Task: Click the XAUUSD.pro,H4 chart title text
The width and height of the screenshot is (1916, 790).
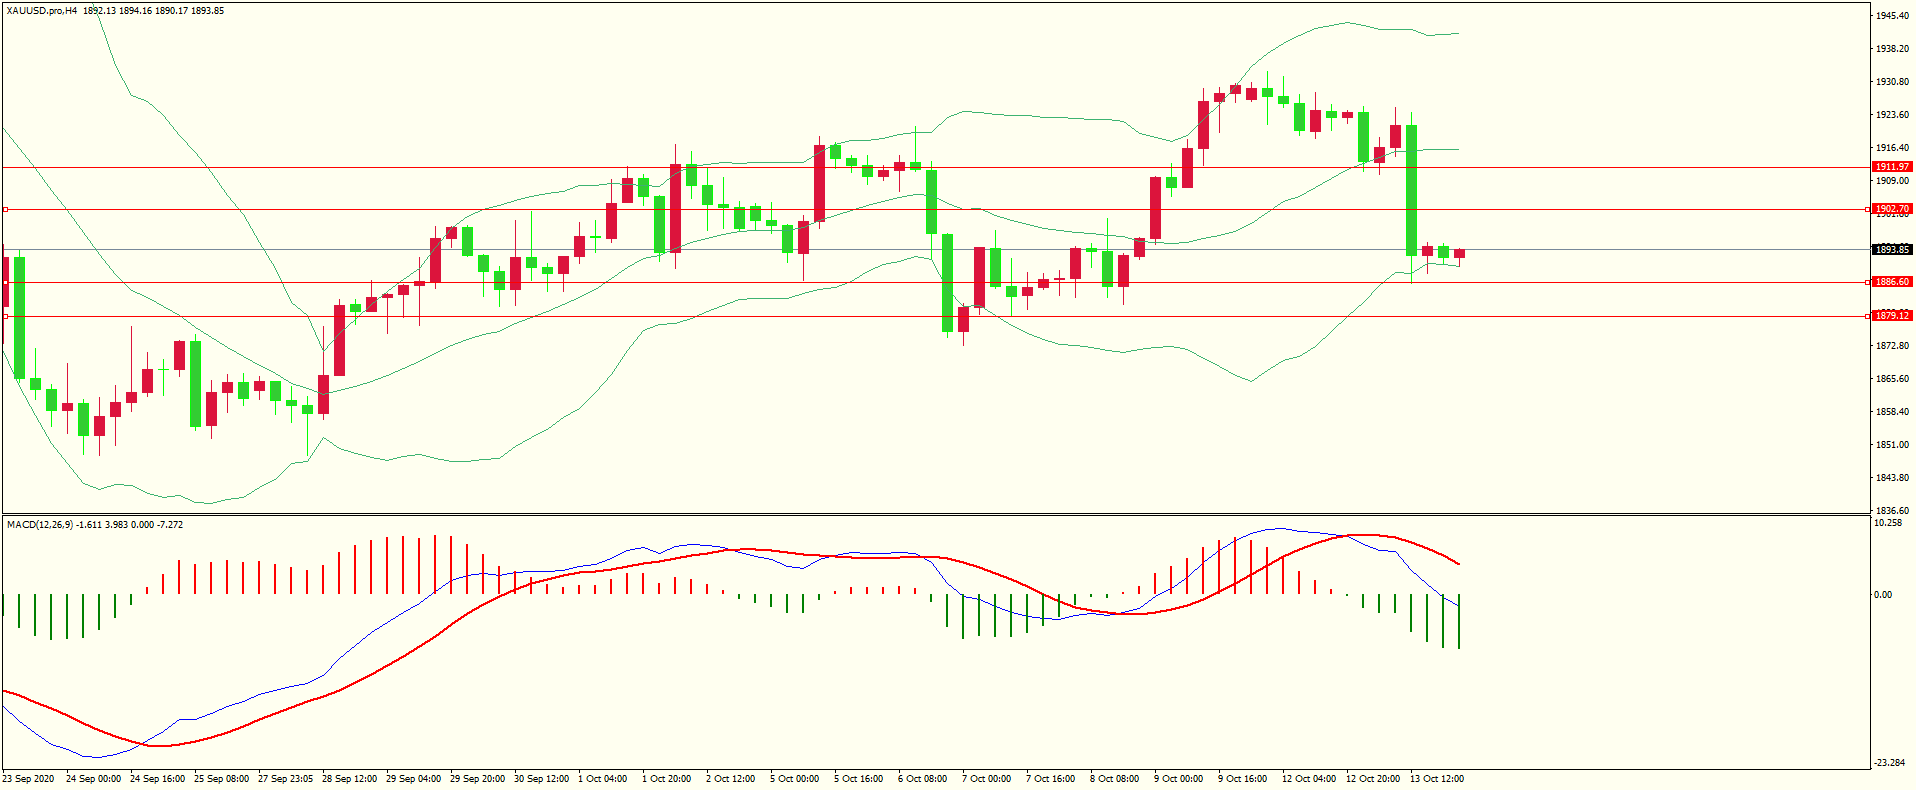Action: (x=42, y=11)
